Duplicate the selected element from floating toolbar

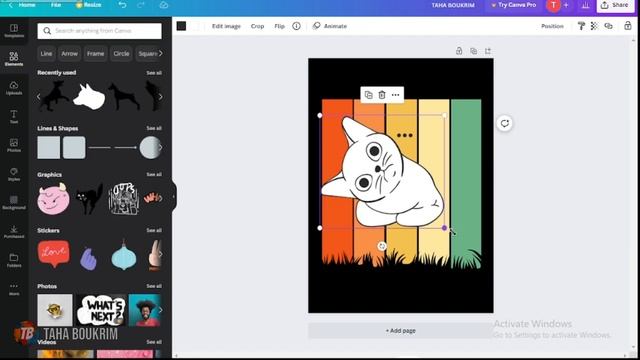point(368,95)
